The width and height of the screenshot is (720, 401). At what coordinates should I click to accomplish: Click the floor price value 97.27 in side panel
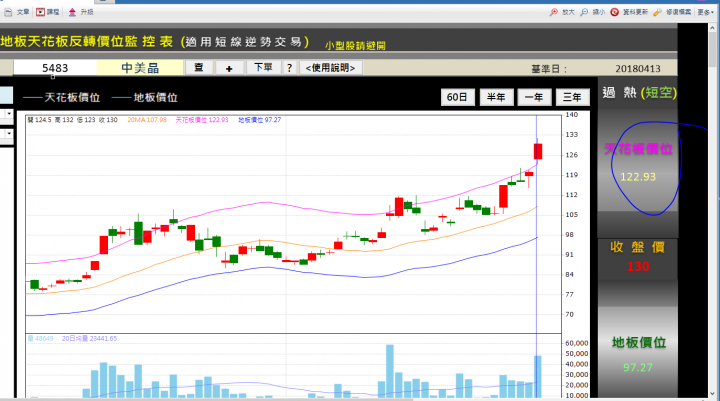[x=638, y=367]
